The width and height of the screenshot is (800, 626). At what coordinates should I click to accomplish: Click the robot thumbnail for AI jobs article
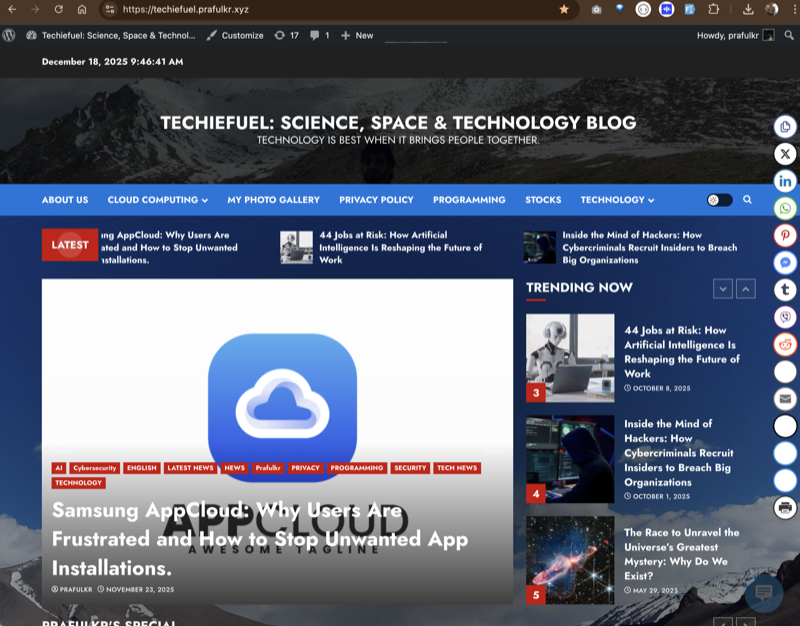pos(570,355)
